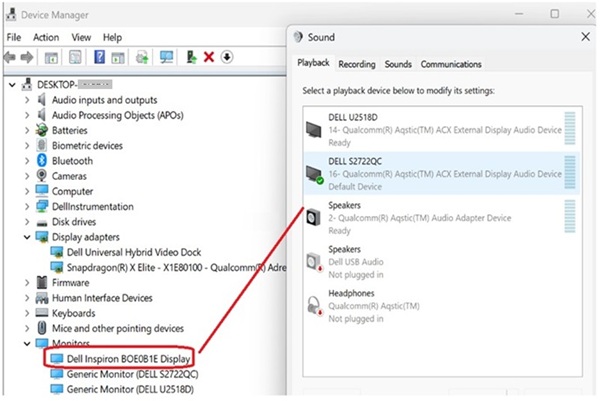600x401 pixels.
Task: Select the Batteries tree entry text
Action: [70, 130]
